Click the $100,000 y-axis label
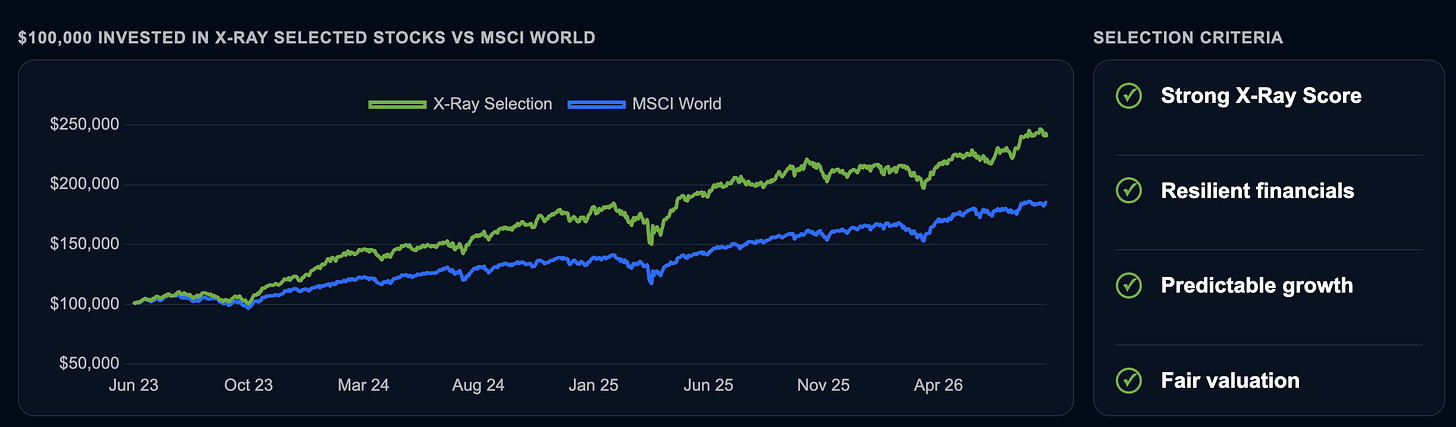The width and height of the screenshot is (1456, 427). 84,304
